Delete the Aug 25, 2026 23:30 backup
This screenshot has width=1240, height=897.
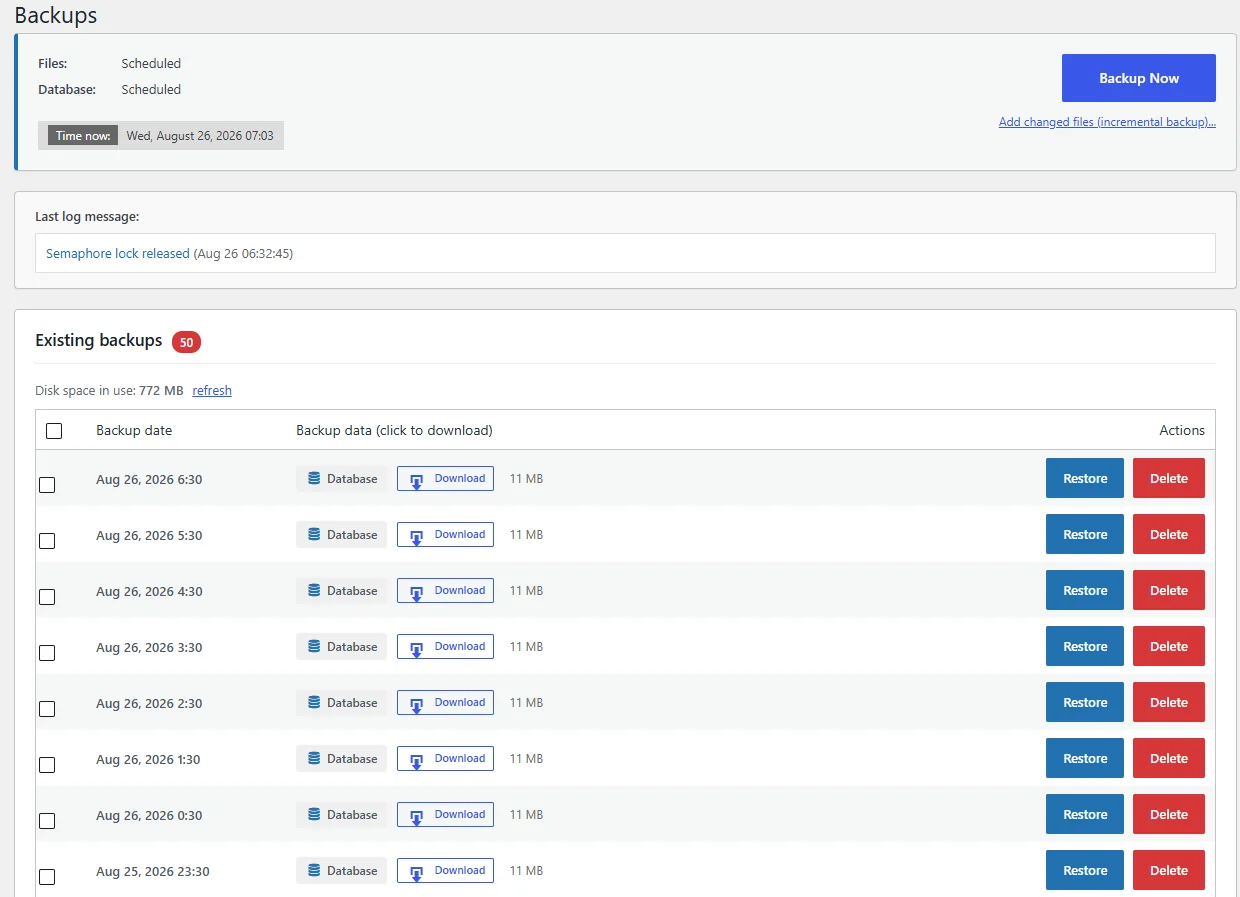point(1169,870)
